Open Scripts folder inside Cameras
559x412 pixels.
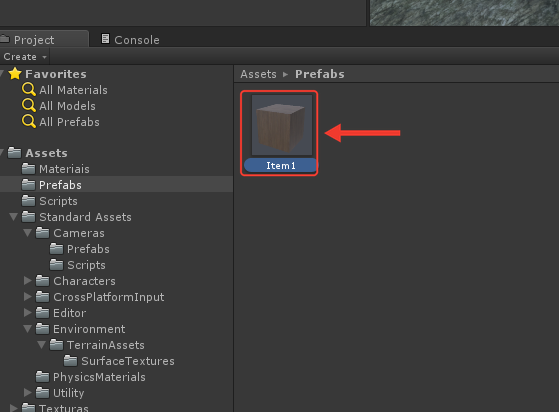tap(87, 265)
